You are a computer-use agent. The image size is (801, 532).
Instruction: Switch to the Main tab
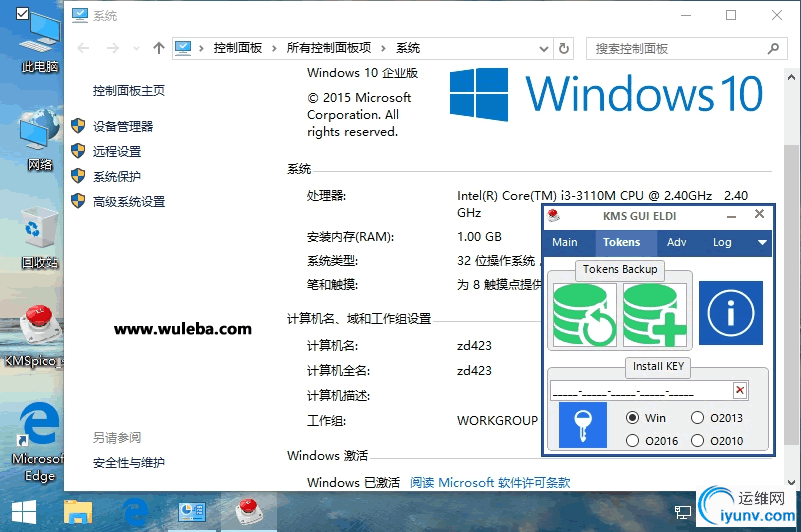click(564, 242)
